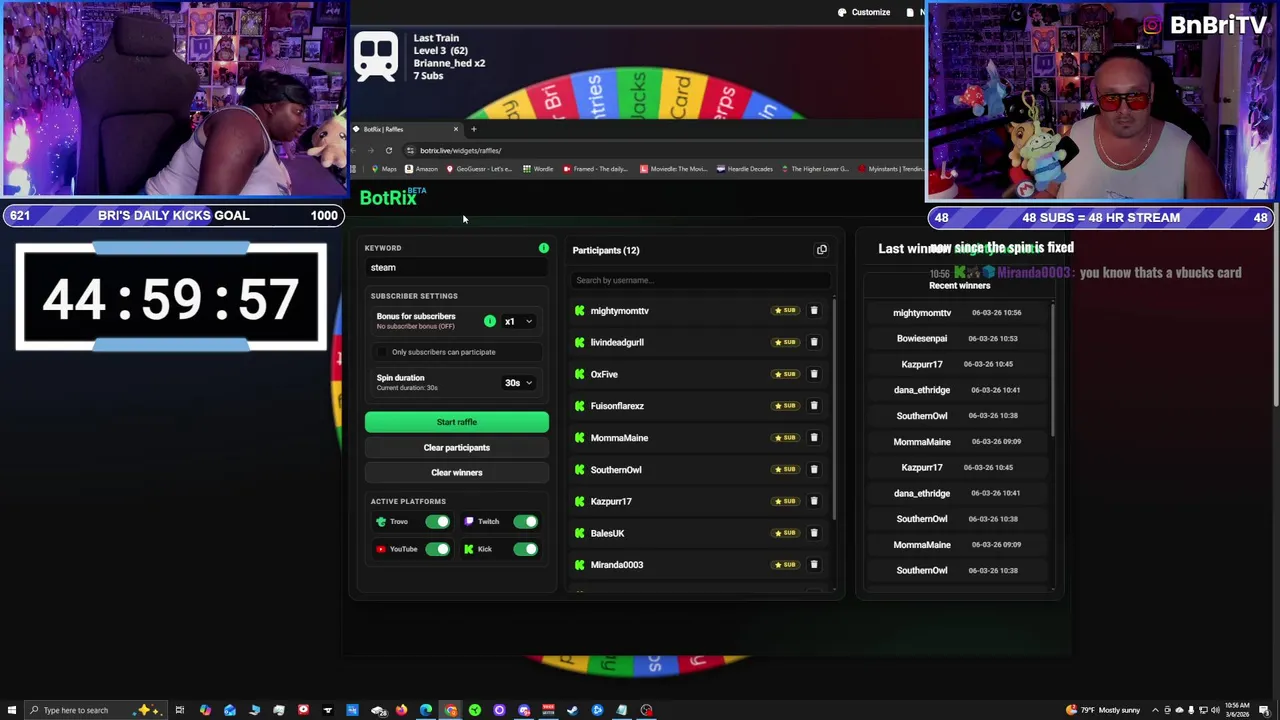Open the Framed bookmark
The width and height of the screenshot is (1280, 720).
tap(595, 169)
